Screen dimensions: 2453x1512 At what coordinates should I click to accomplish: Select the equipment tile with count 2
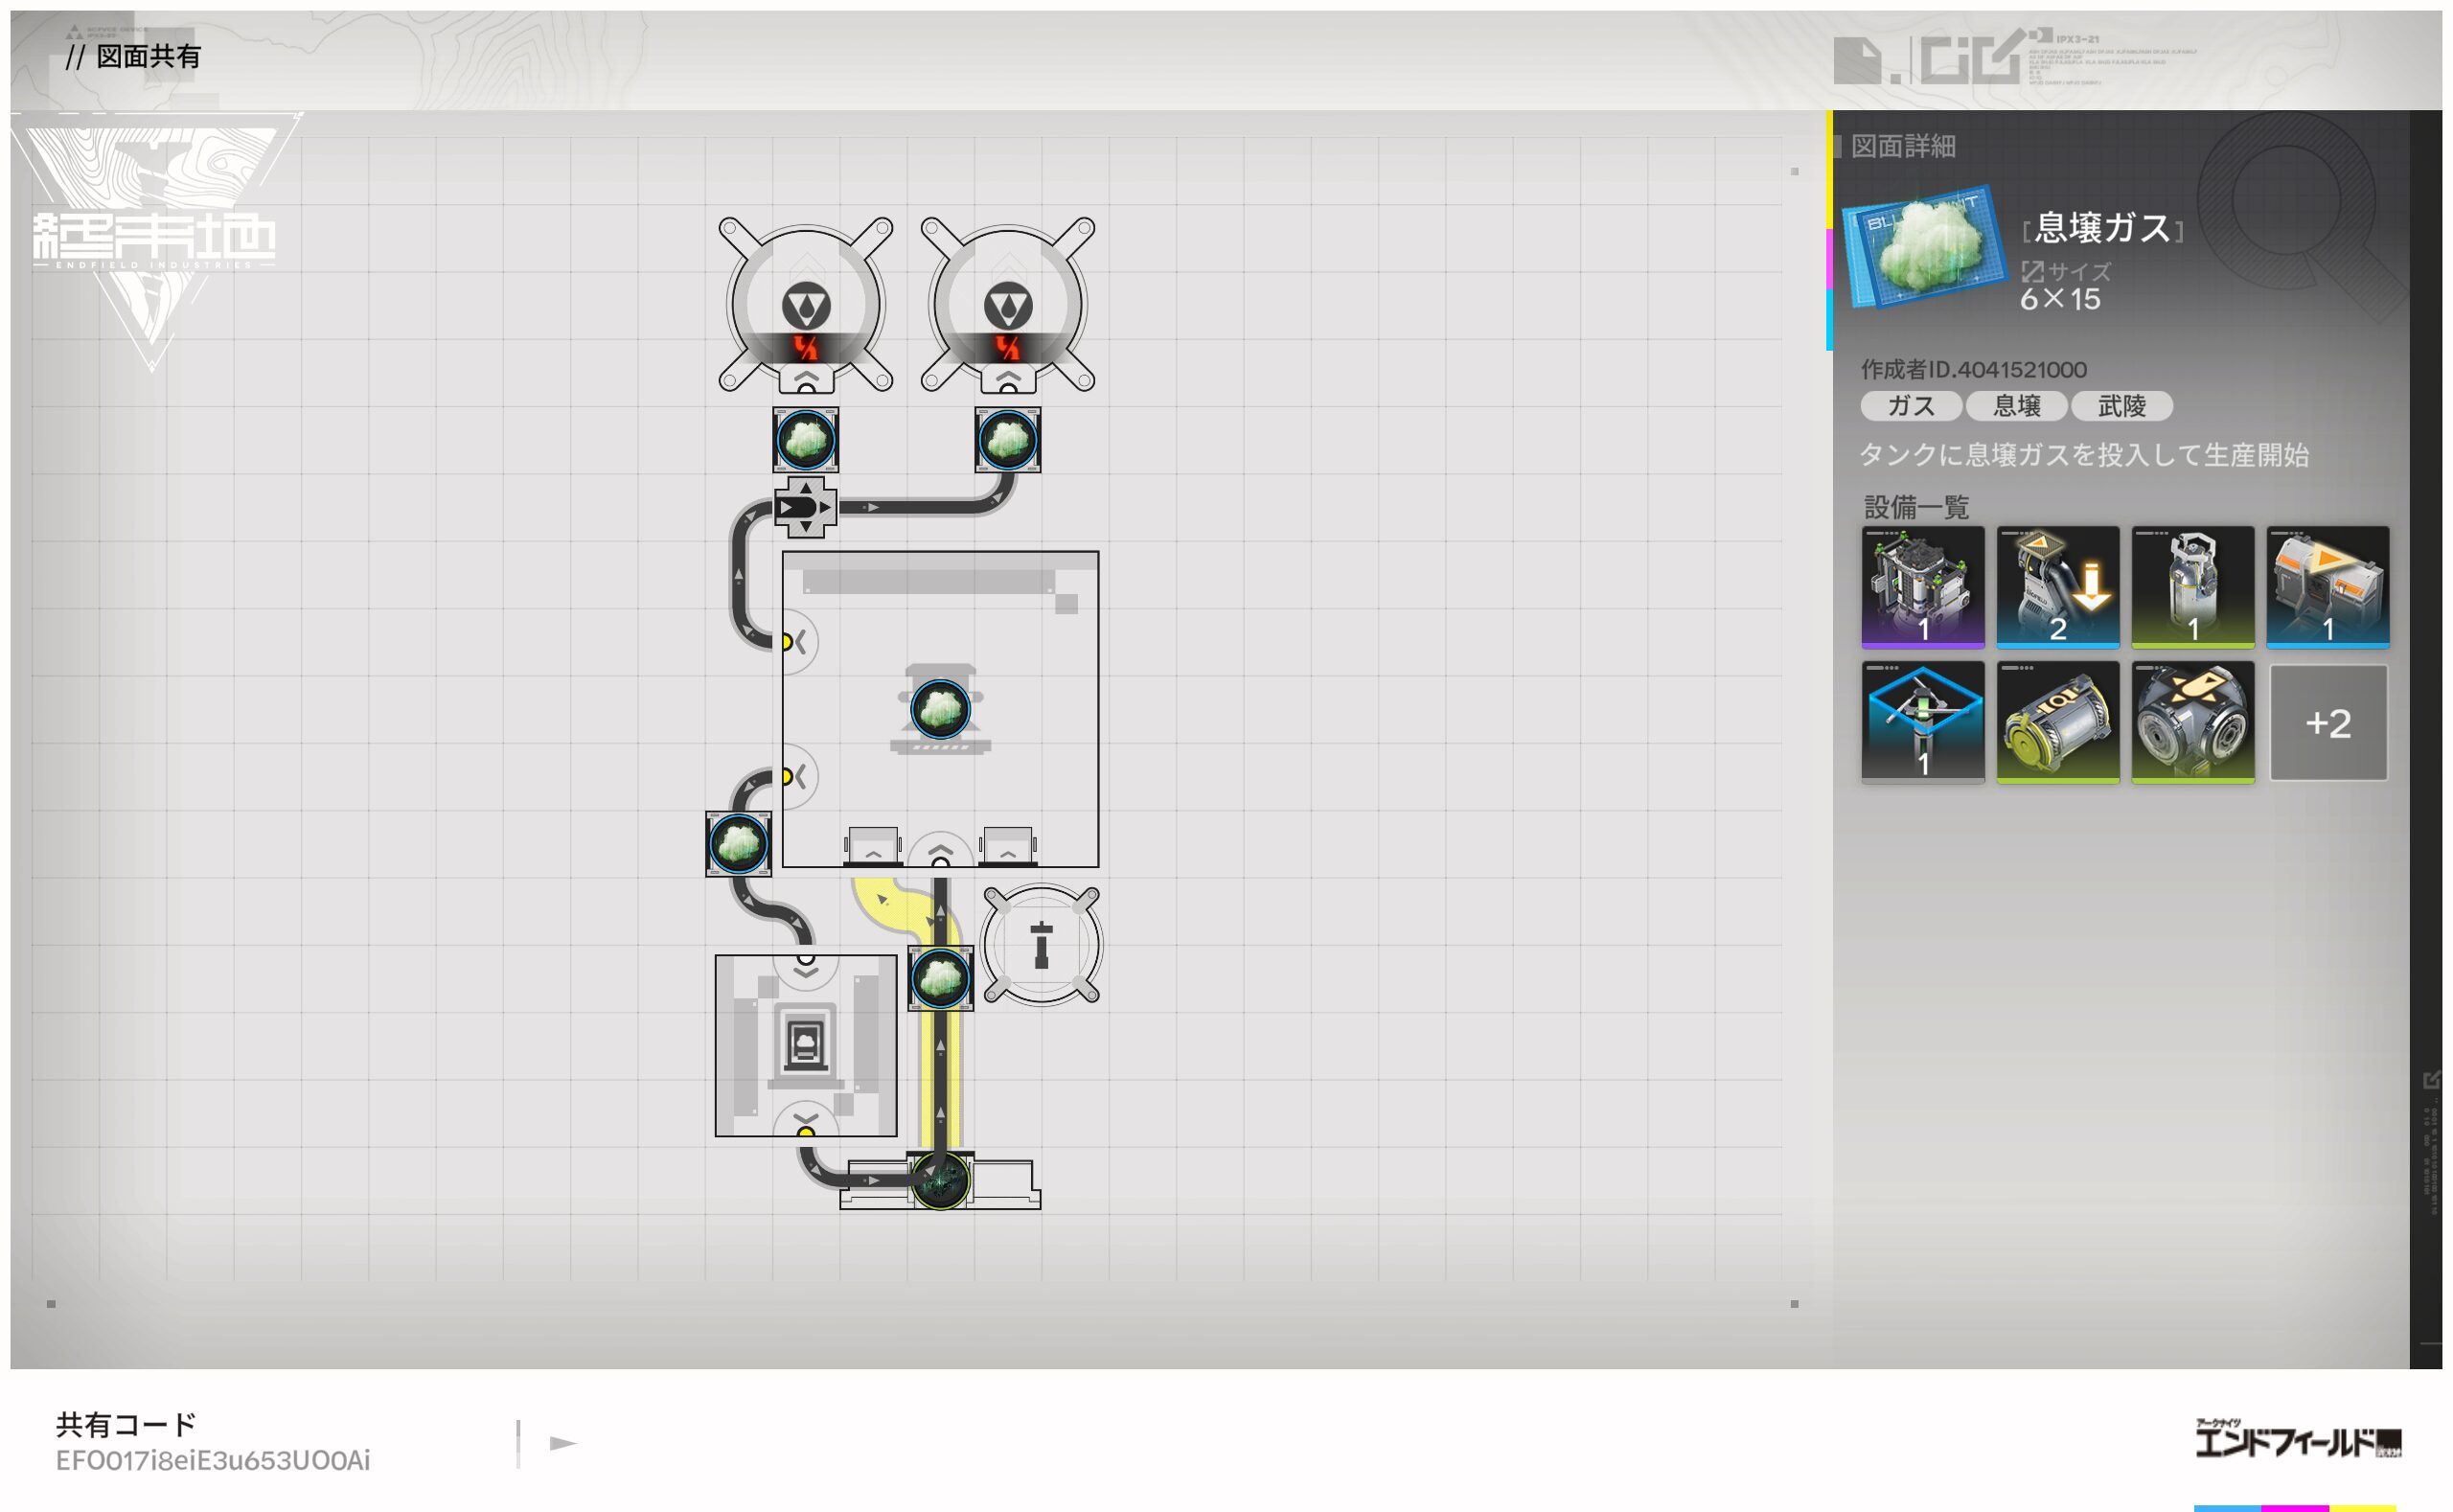point(2058,587)
